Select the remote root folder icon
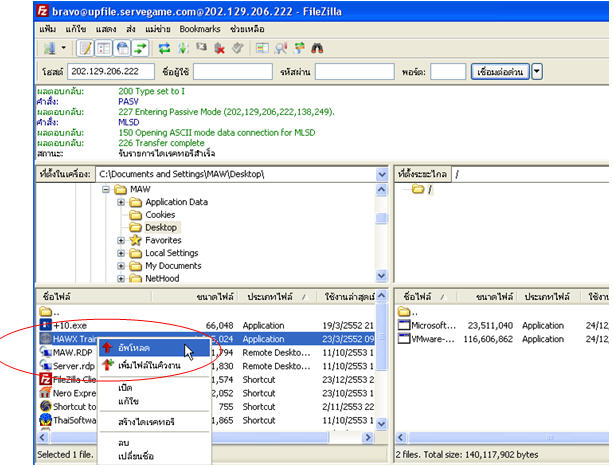613x467 pixels. pyautogui.click(x=418, y=189)
